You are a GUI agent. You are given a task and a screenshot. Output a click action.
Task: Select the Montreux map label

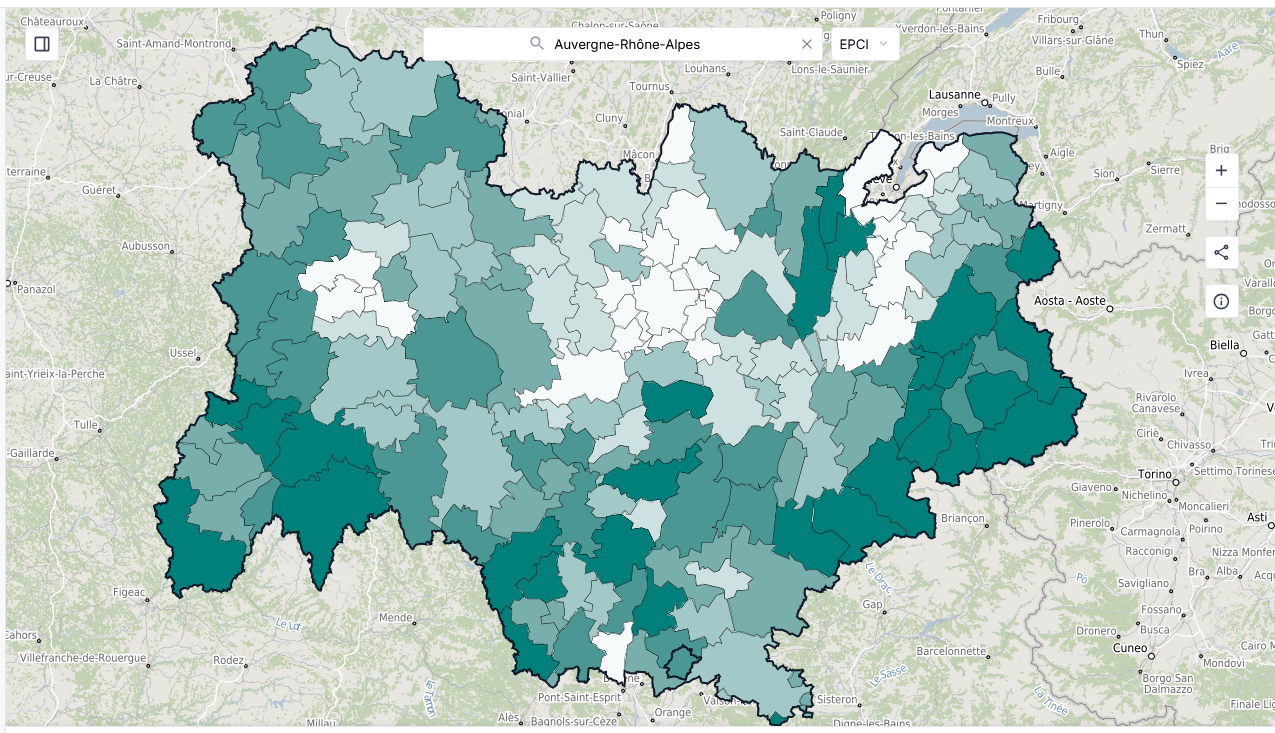[x=1009, y=120]
